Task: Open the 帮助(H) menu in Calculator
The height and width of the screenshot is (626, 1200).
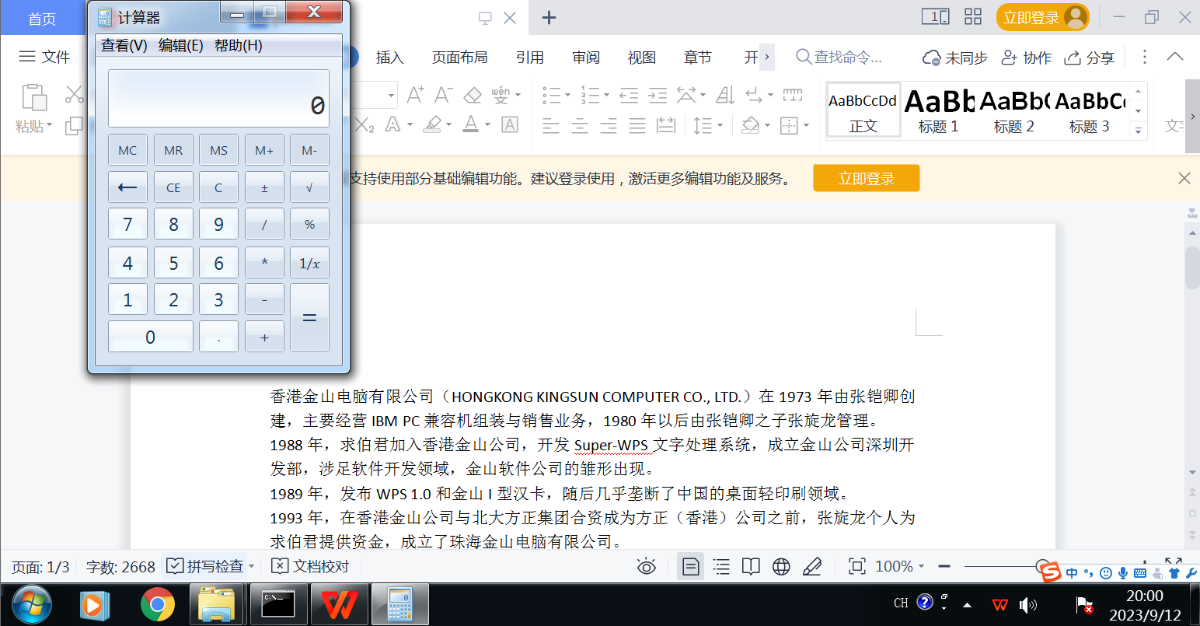Action: tap(238, 45)
